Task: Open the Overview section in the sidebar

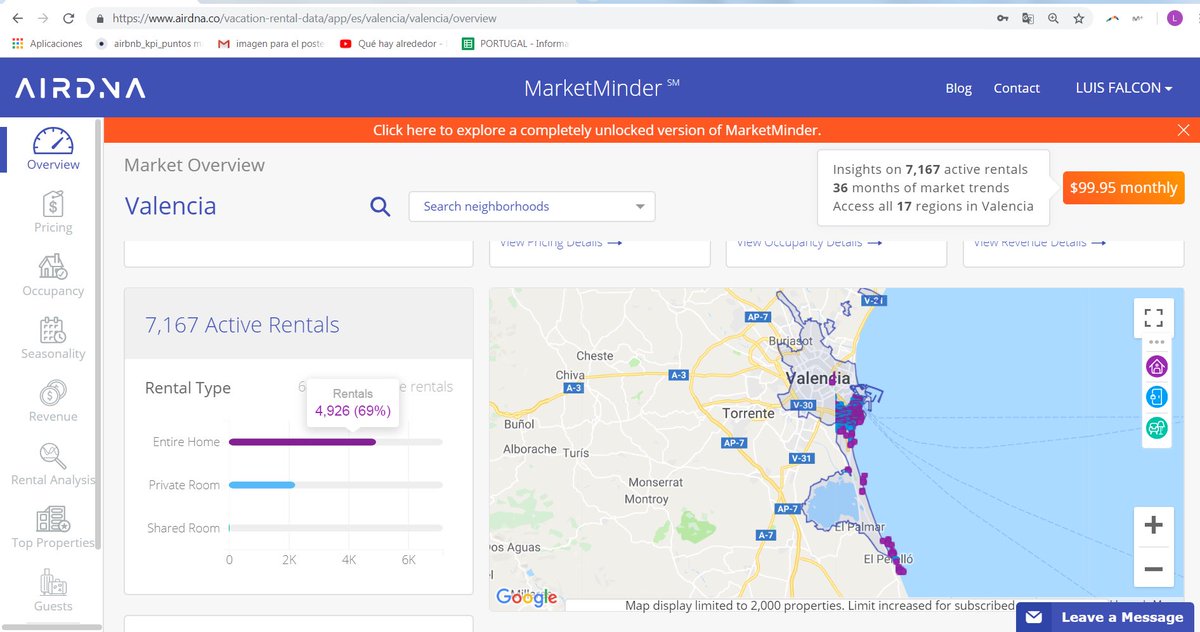Action: point(53,148)
